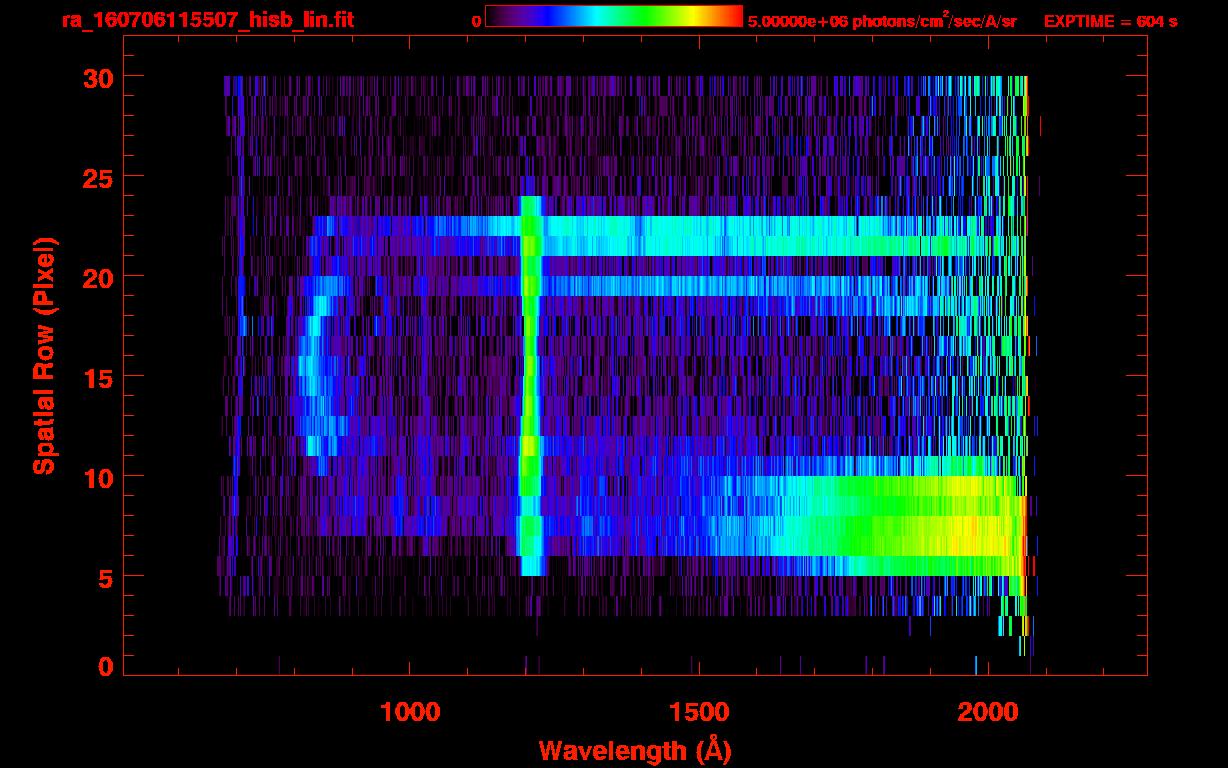Image resolution: width=1228 pixels, height=768 pixels.
Task: Click the file name ra_160706115507_hisb_lin.fit title
Action: (207, 20)
